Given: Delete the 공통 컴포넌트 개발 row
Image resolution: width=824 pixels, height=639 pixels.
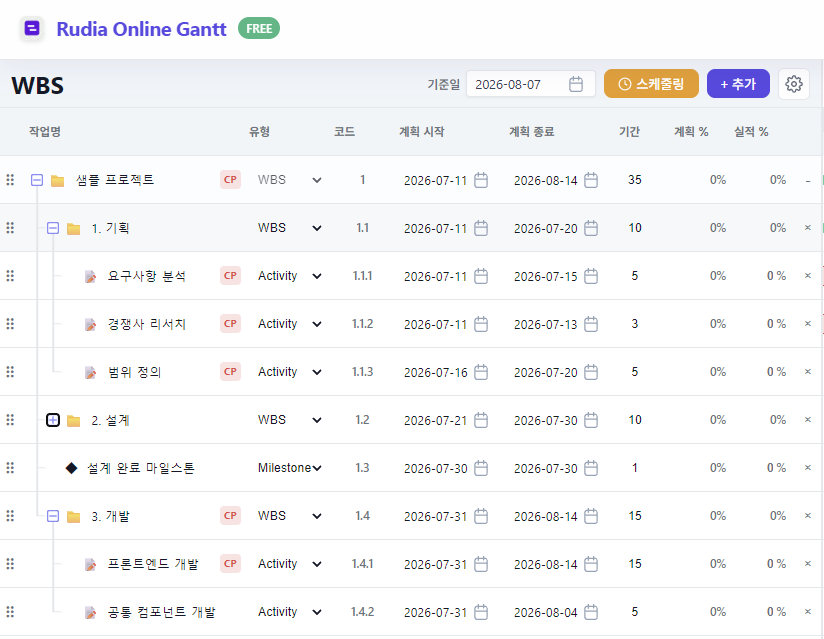Looking at the screenshot, I should [808, 612].
